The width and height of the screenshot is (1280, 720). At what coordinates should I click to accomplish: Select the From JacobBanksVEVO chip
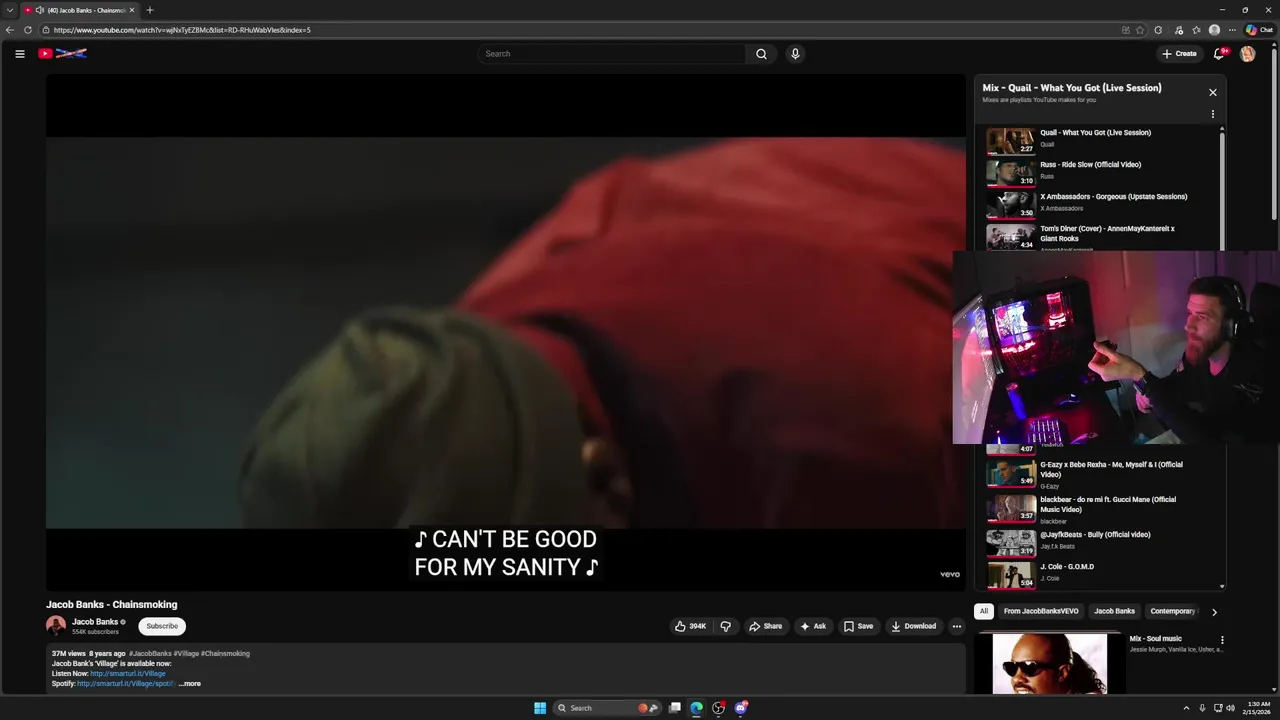click(x=1041, y=611)
